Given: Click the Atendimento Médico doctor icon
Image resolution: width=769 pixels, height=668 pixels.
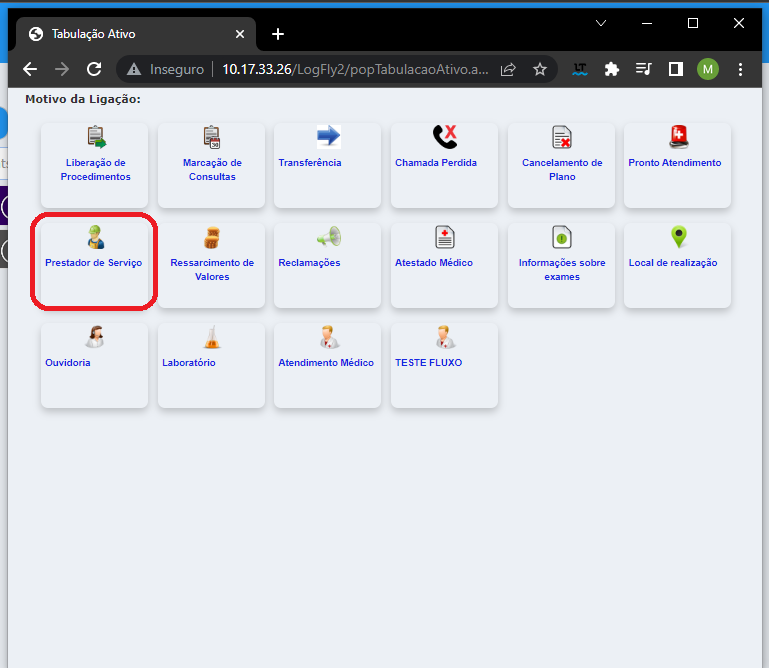Looking at the screenshot, I should (328, 337).
